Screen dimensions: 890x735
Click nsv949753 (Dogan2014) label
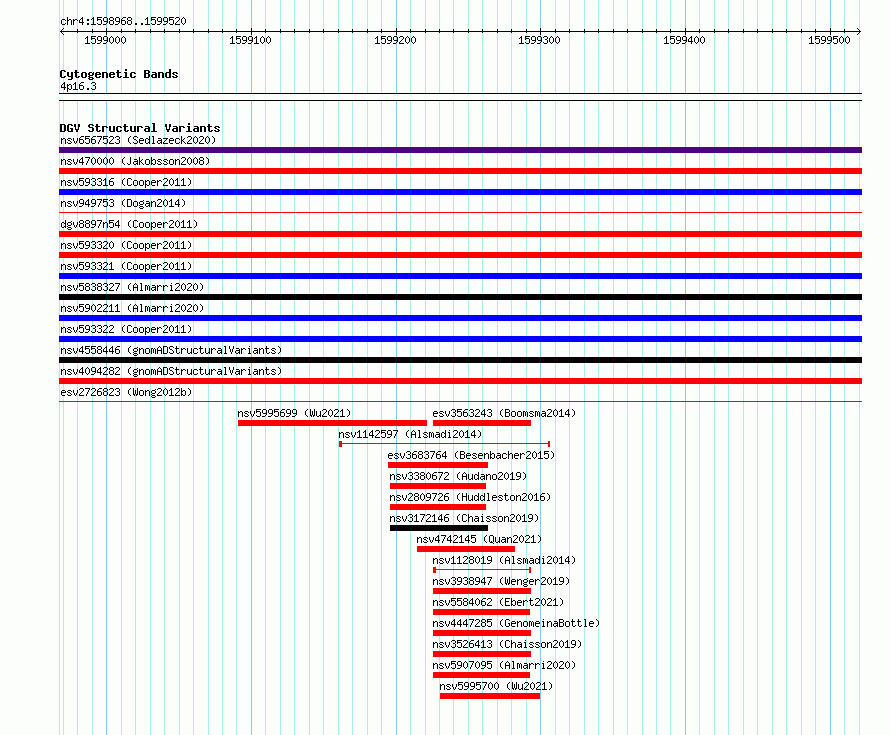[x=123, y=203]
